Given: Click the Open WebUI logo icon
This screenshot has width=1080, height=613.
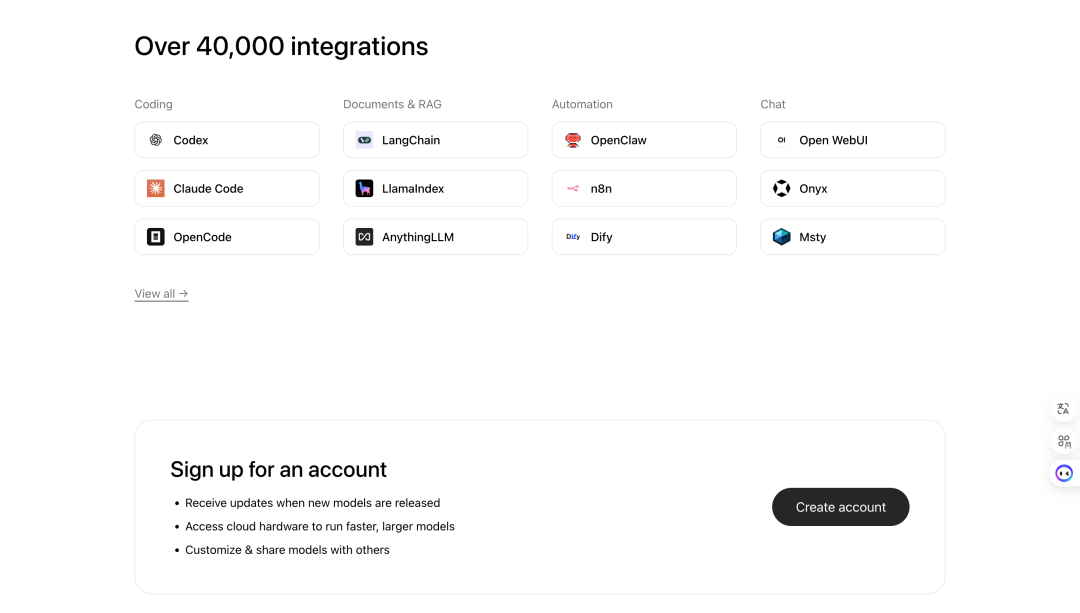Looking at the screenshot, I should point(782,140).
